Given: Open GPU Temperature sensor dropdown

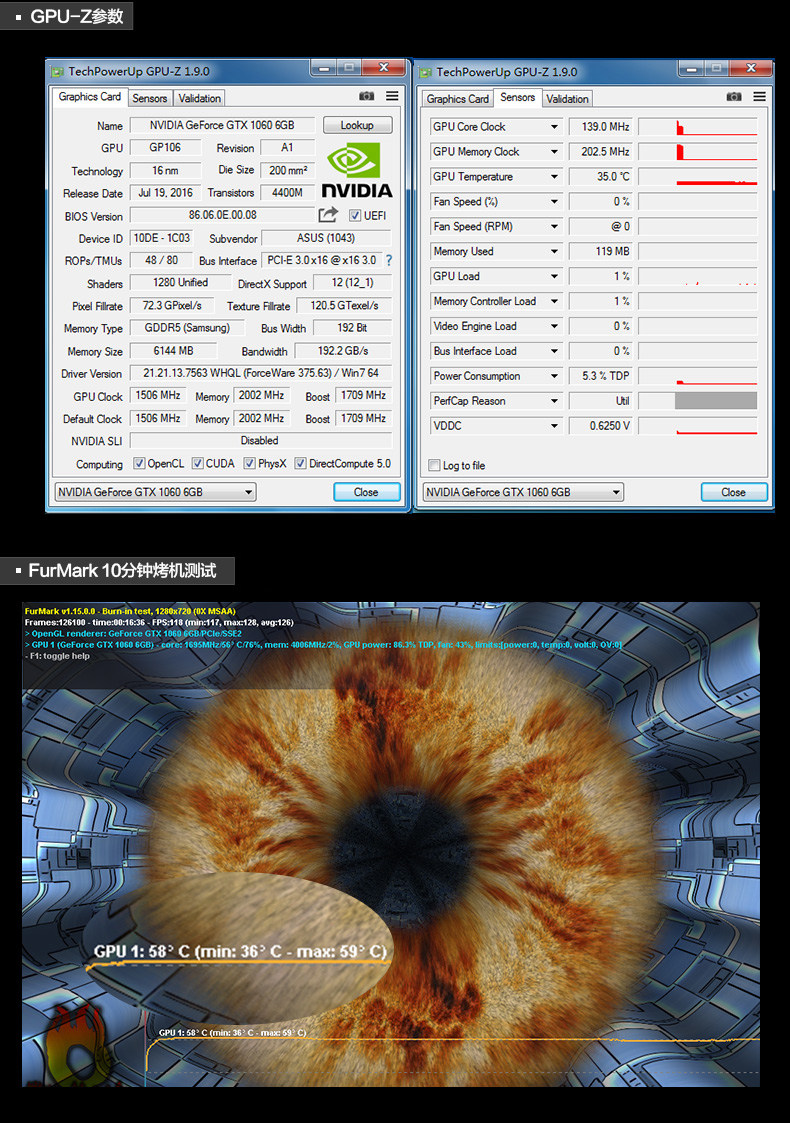Looking at the screenshot, I should pyautogui.click(x=554, y=177).
